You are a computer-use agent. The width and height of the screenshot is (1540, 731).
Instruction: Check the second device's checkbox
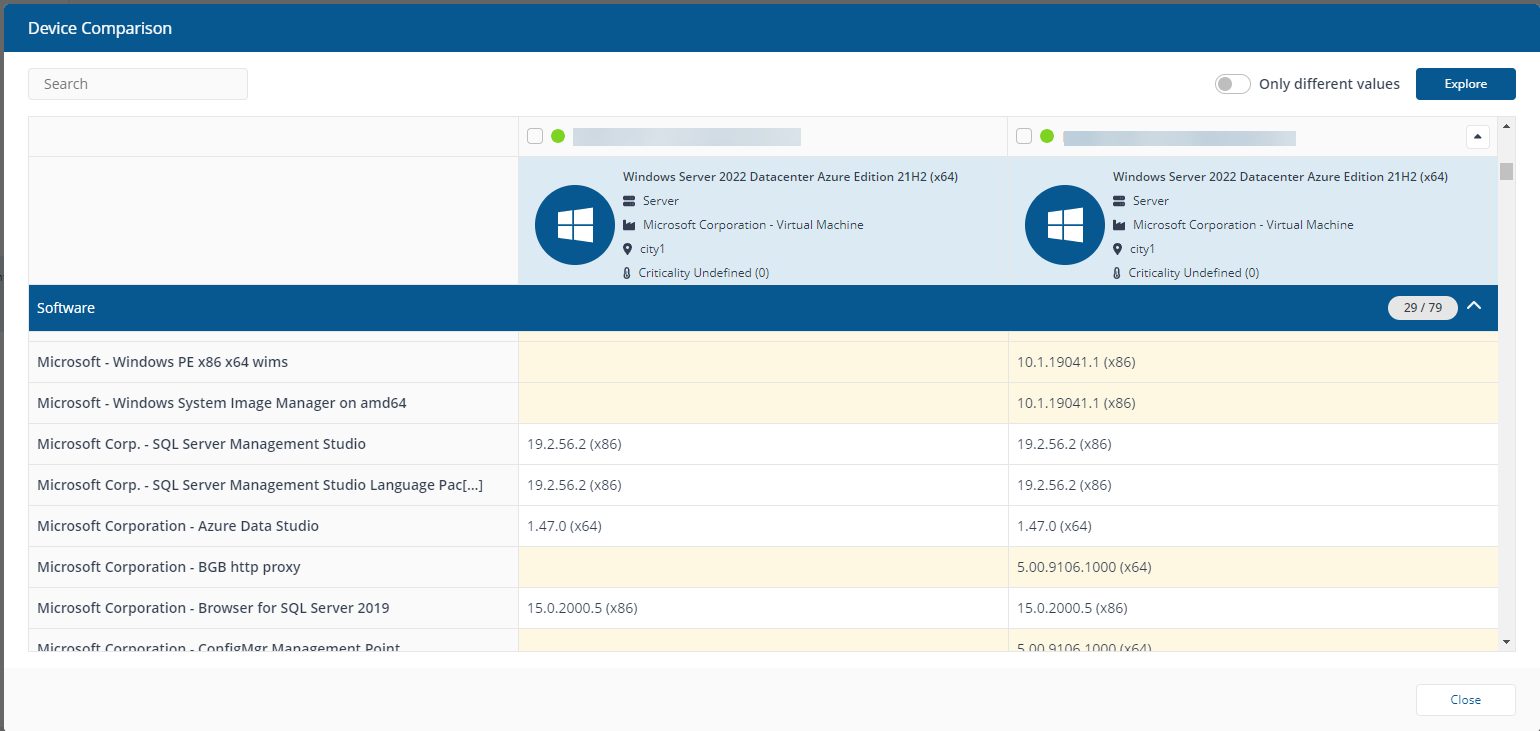(x=1024, y=136)
